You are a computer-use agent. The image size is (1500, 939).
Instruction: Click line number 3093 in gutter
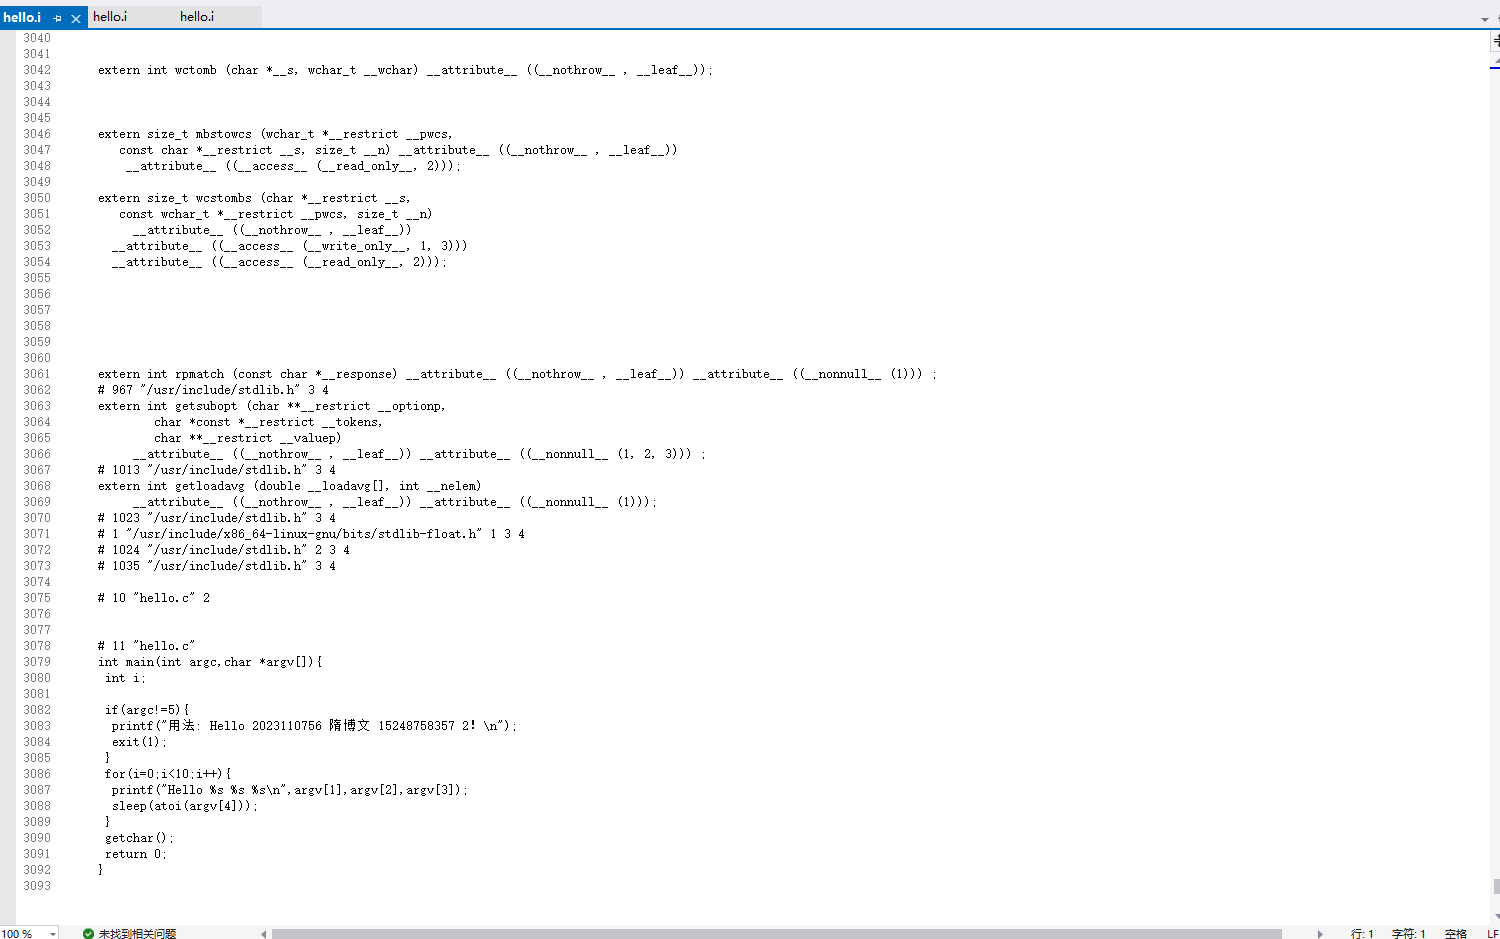point(37,886)
